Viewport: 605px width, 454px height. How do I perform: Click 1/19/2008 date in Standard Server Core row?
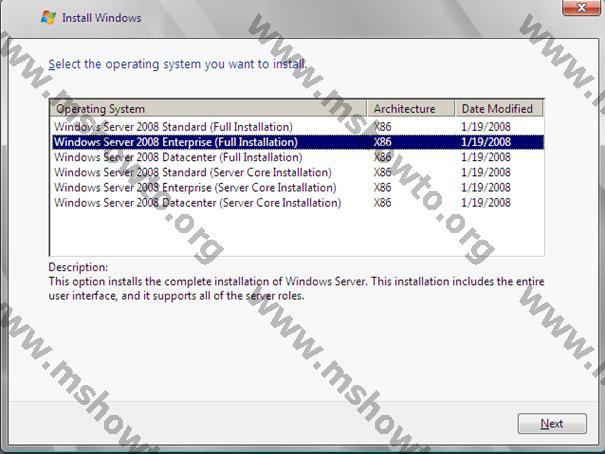(486, 172)
